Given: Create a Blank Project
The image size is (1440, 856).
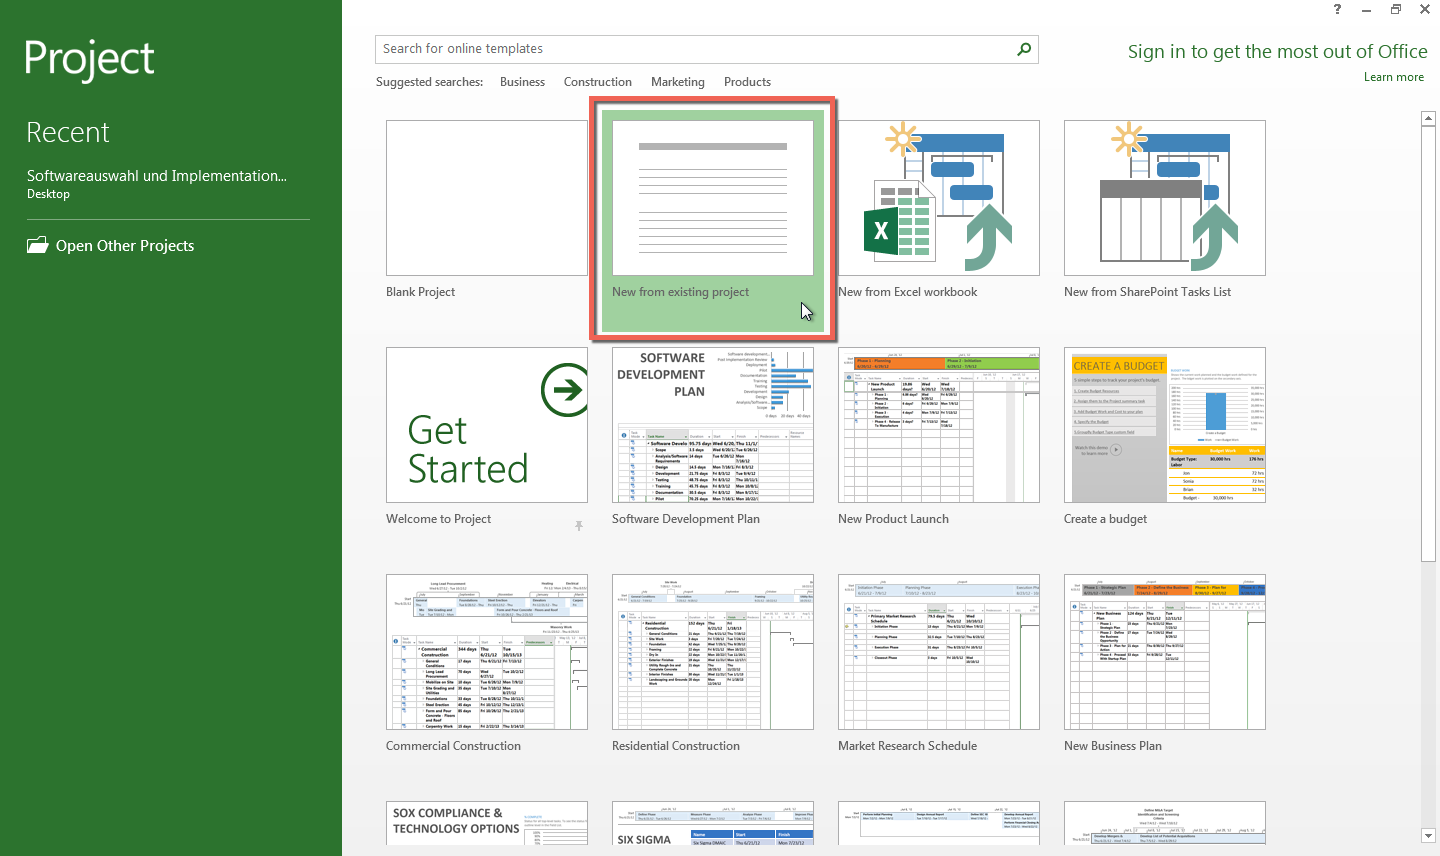Looking at the screenshot, I should click(486, 197).
